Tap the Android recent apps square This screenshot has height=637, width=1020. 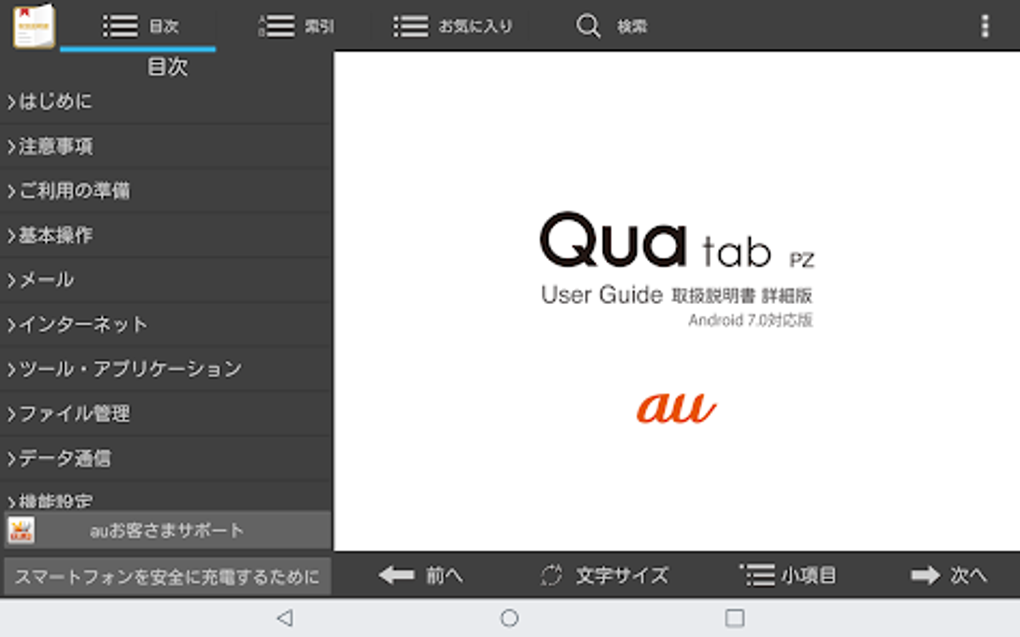(734, 617)
